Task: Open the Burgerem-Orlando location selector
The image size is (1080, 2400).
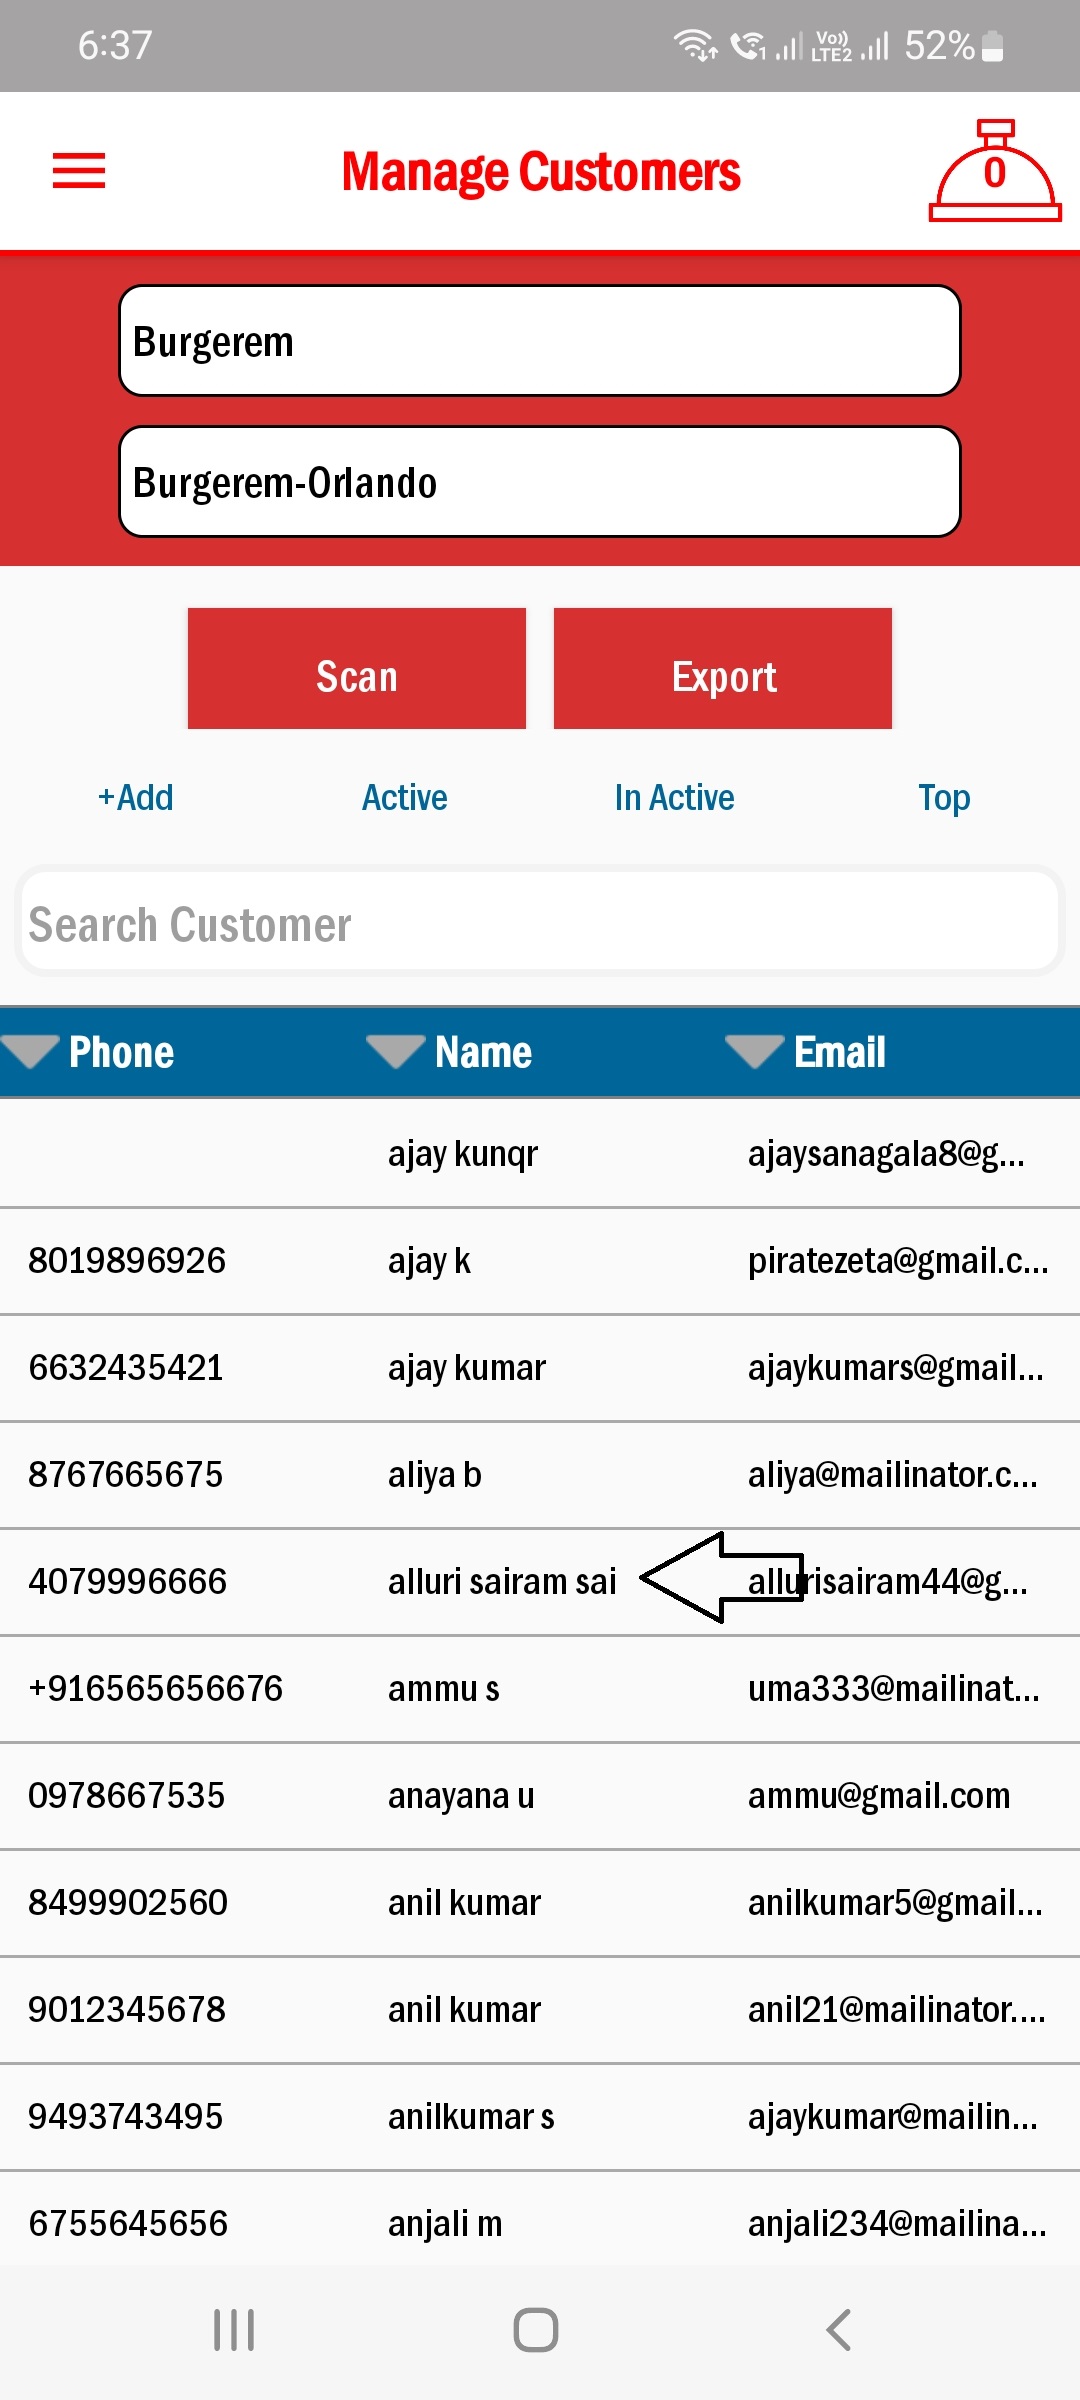Action: click(540, 482)
